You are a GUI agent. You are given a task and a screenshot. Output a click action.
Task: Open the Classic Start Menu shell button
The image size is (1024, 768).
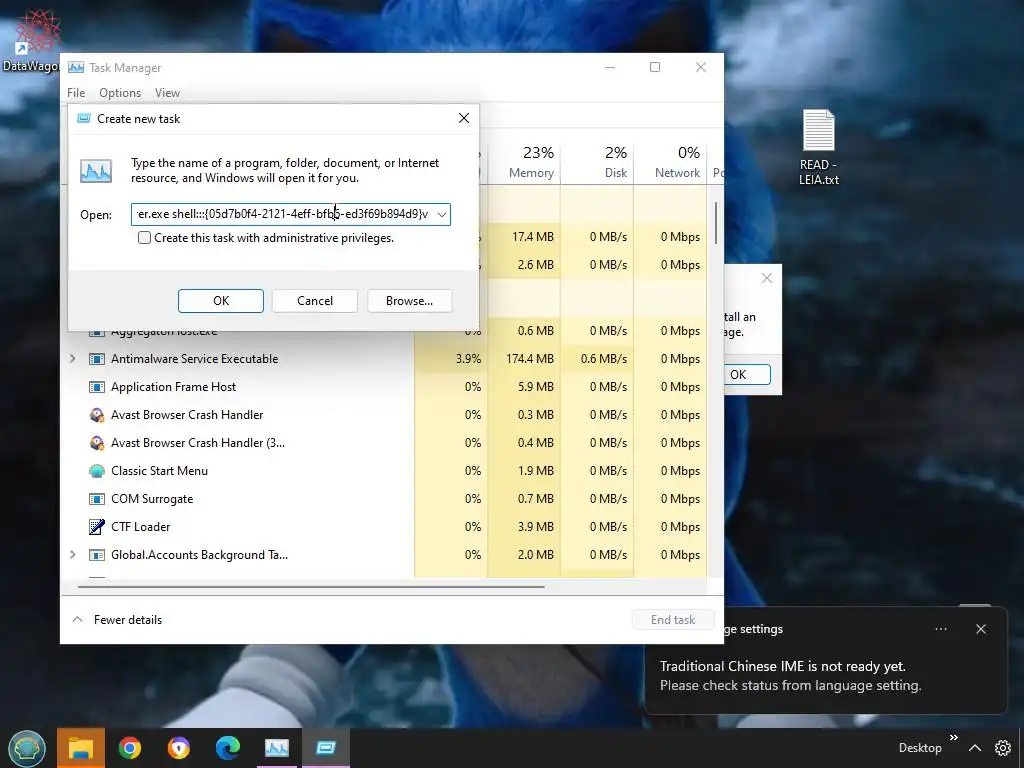pos(27,748)
